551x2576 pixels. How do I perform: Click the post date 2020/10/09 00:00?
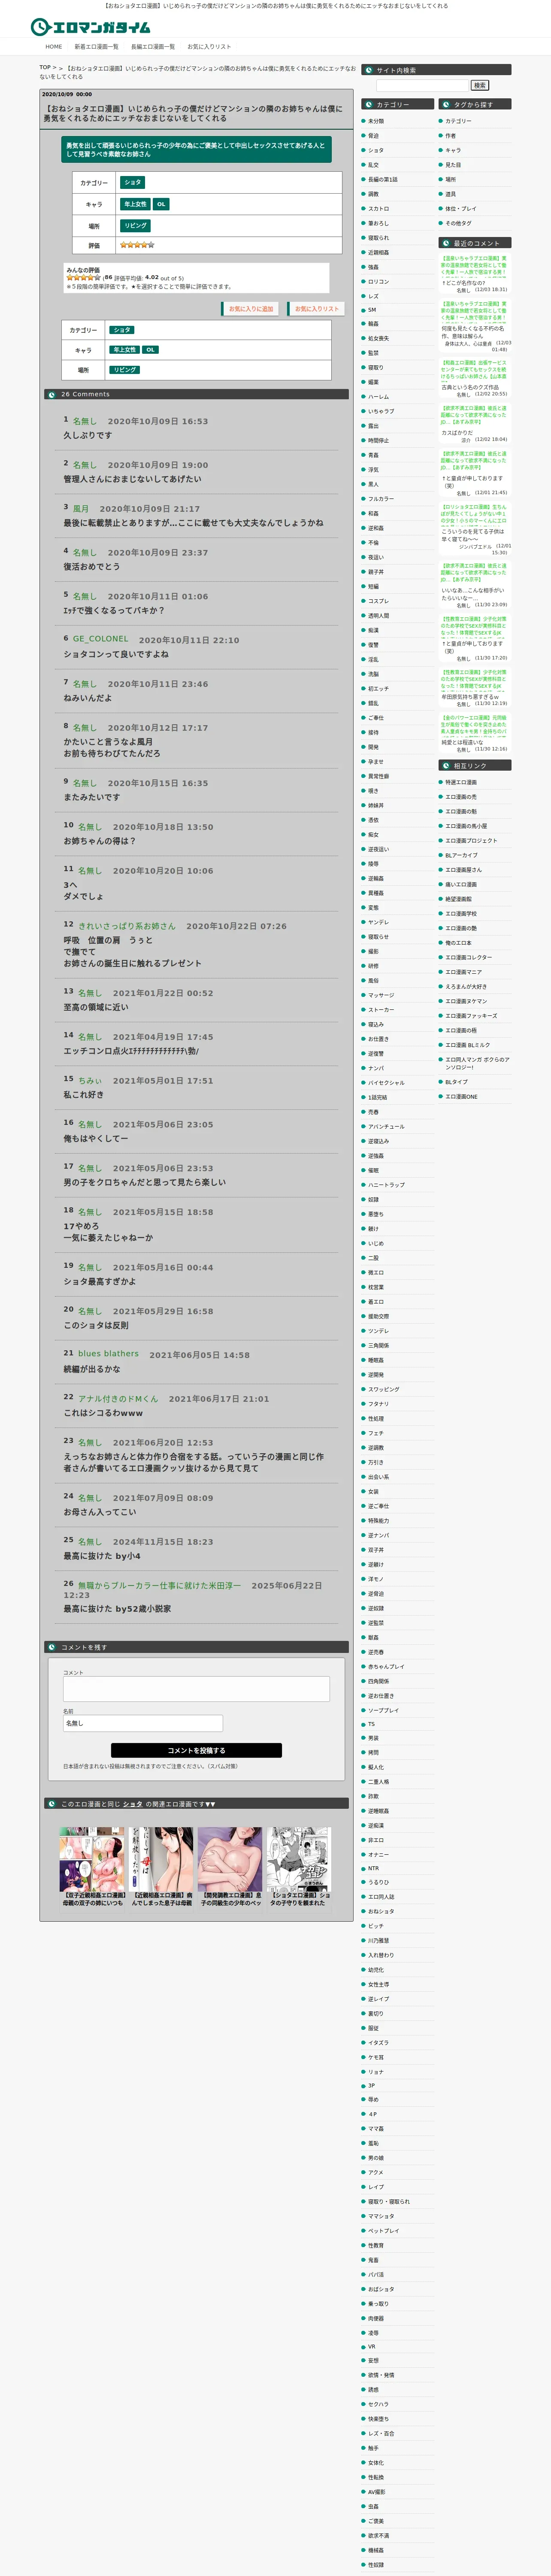[66, 94]
